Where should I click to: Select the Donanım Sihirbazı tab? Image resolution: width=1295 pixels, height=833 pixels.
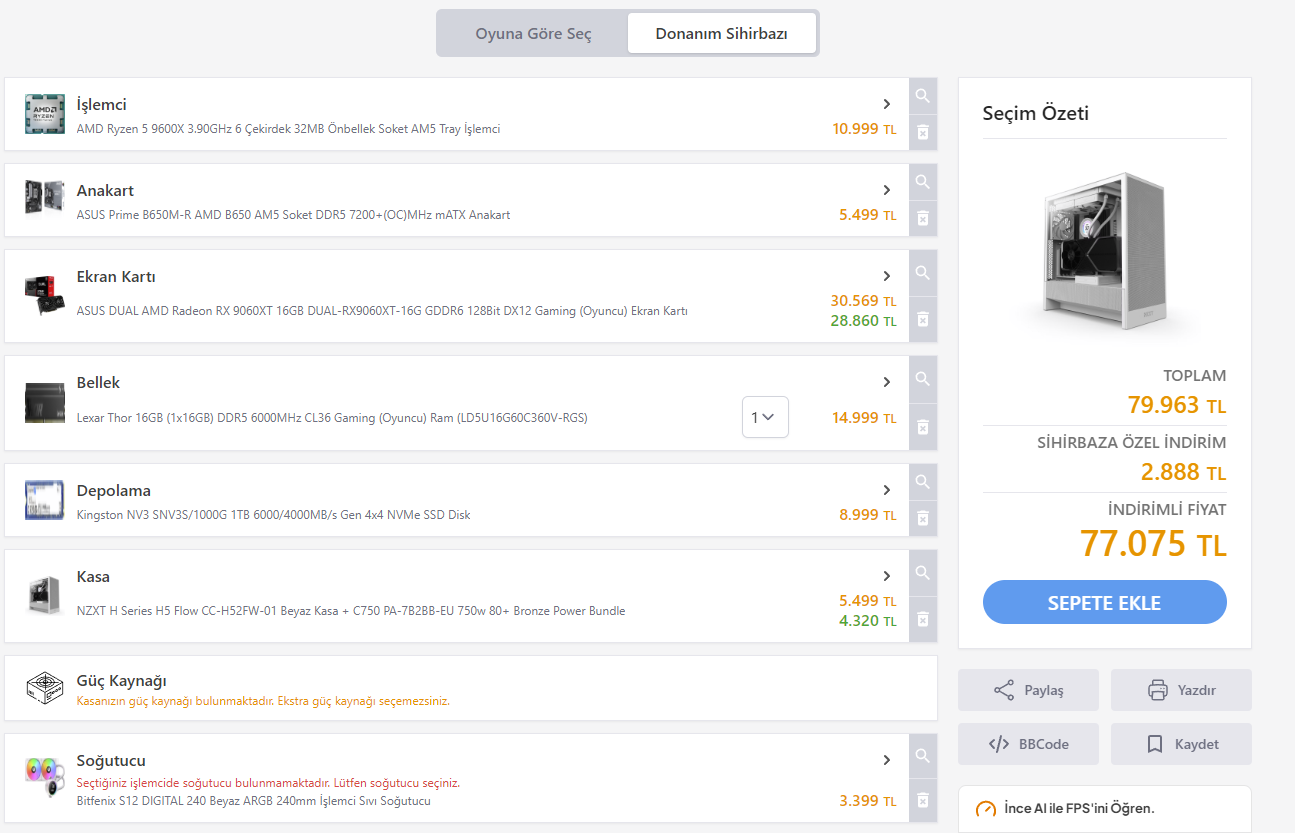pos(722,34)
